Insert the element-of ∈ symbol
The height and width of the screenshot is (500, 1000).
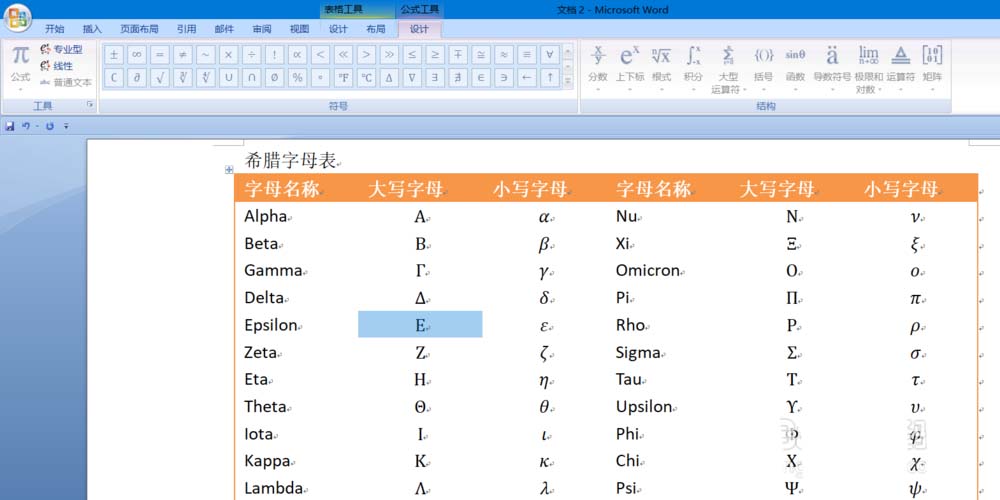click(x=481, y=78)
